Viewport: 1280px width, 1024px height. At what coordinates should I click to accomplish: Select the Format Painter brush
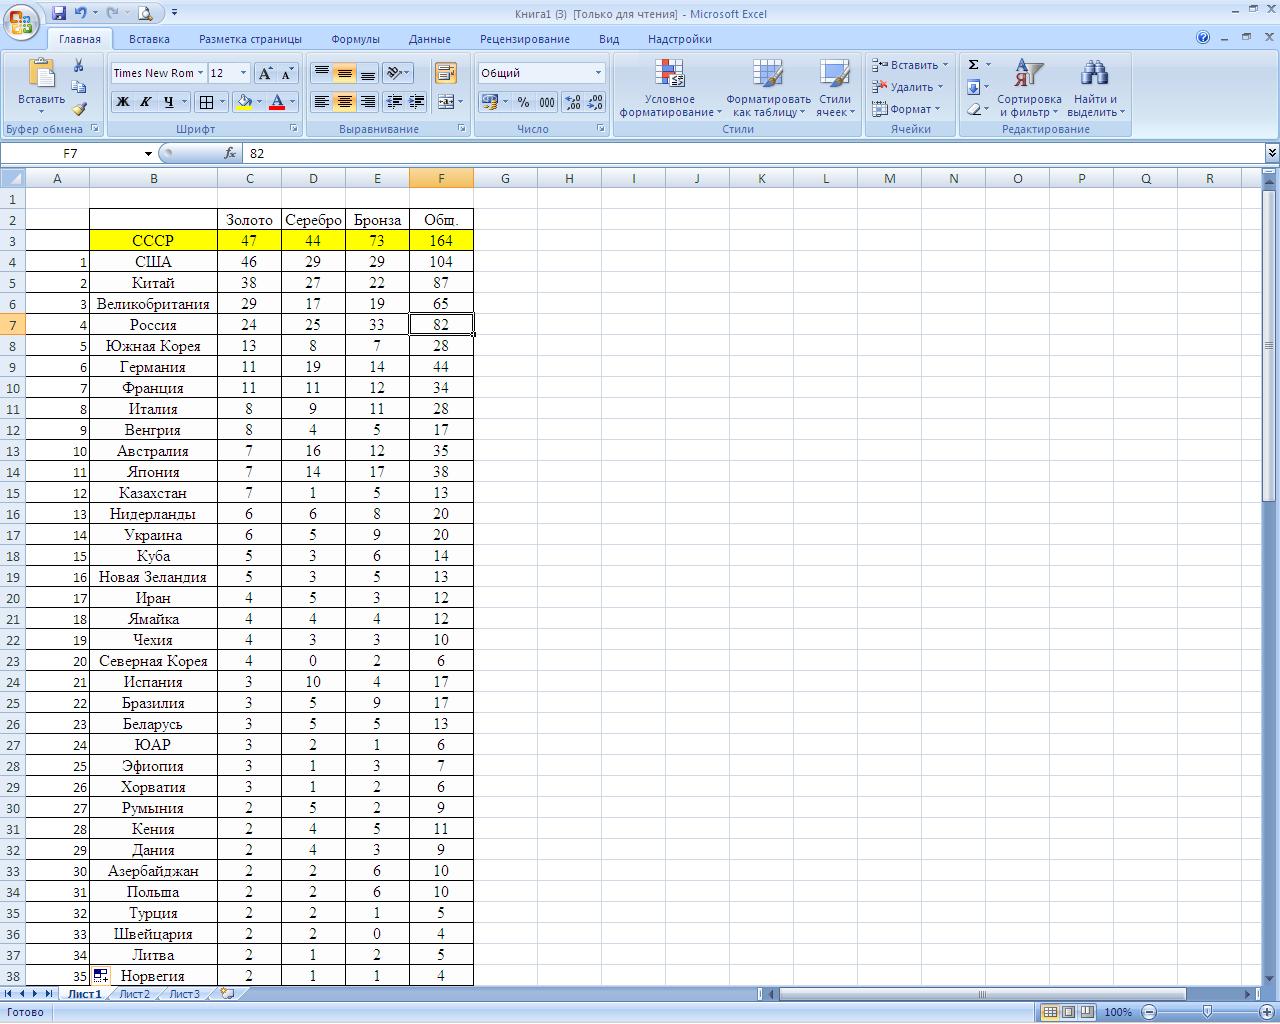click(79, 109)
